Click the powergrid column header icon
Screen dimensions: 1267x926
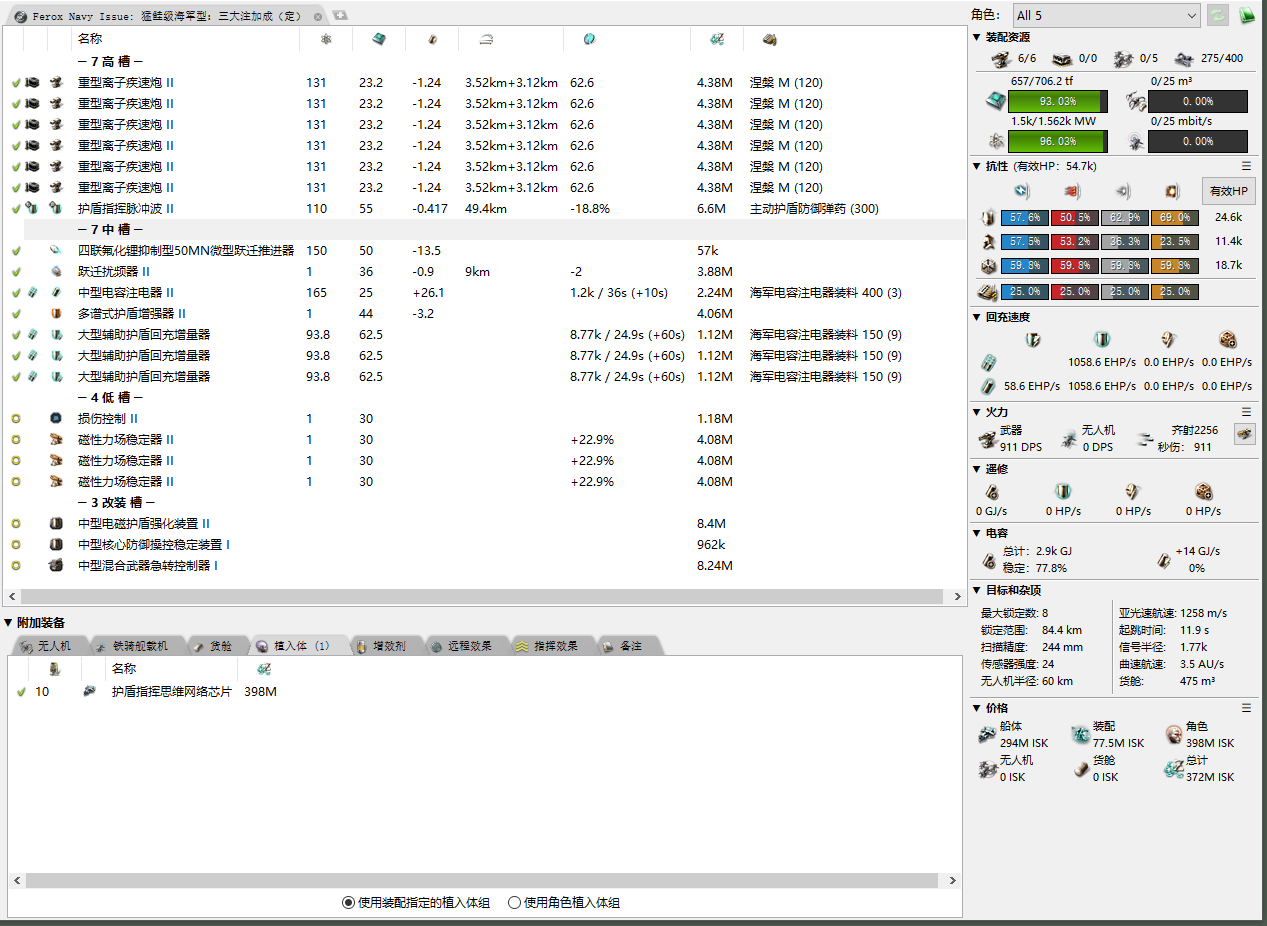325,39
